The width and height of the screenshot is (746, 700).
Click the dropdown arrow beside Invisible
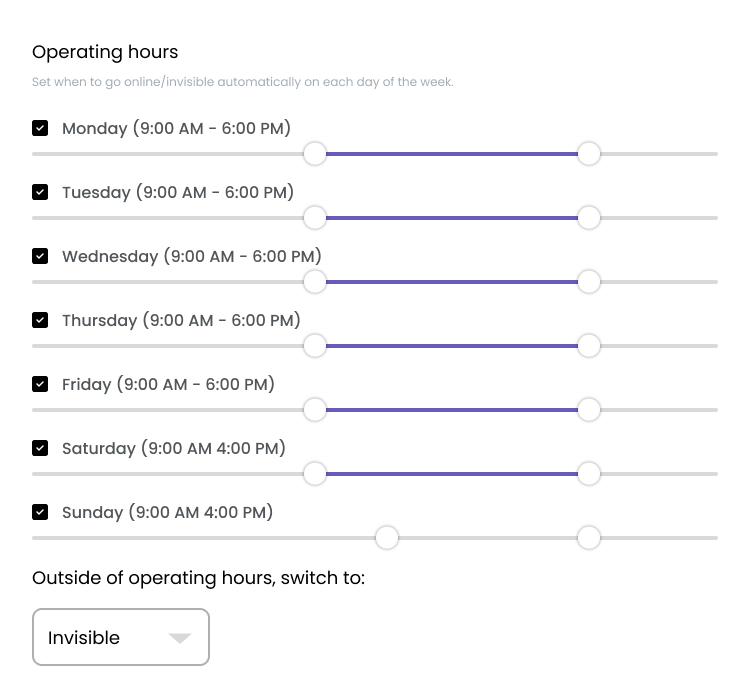[179, 638]
